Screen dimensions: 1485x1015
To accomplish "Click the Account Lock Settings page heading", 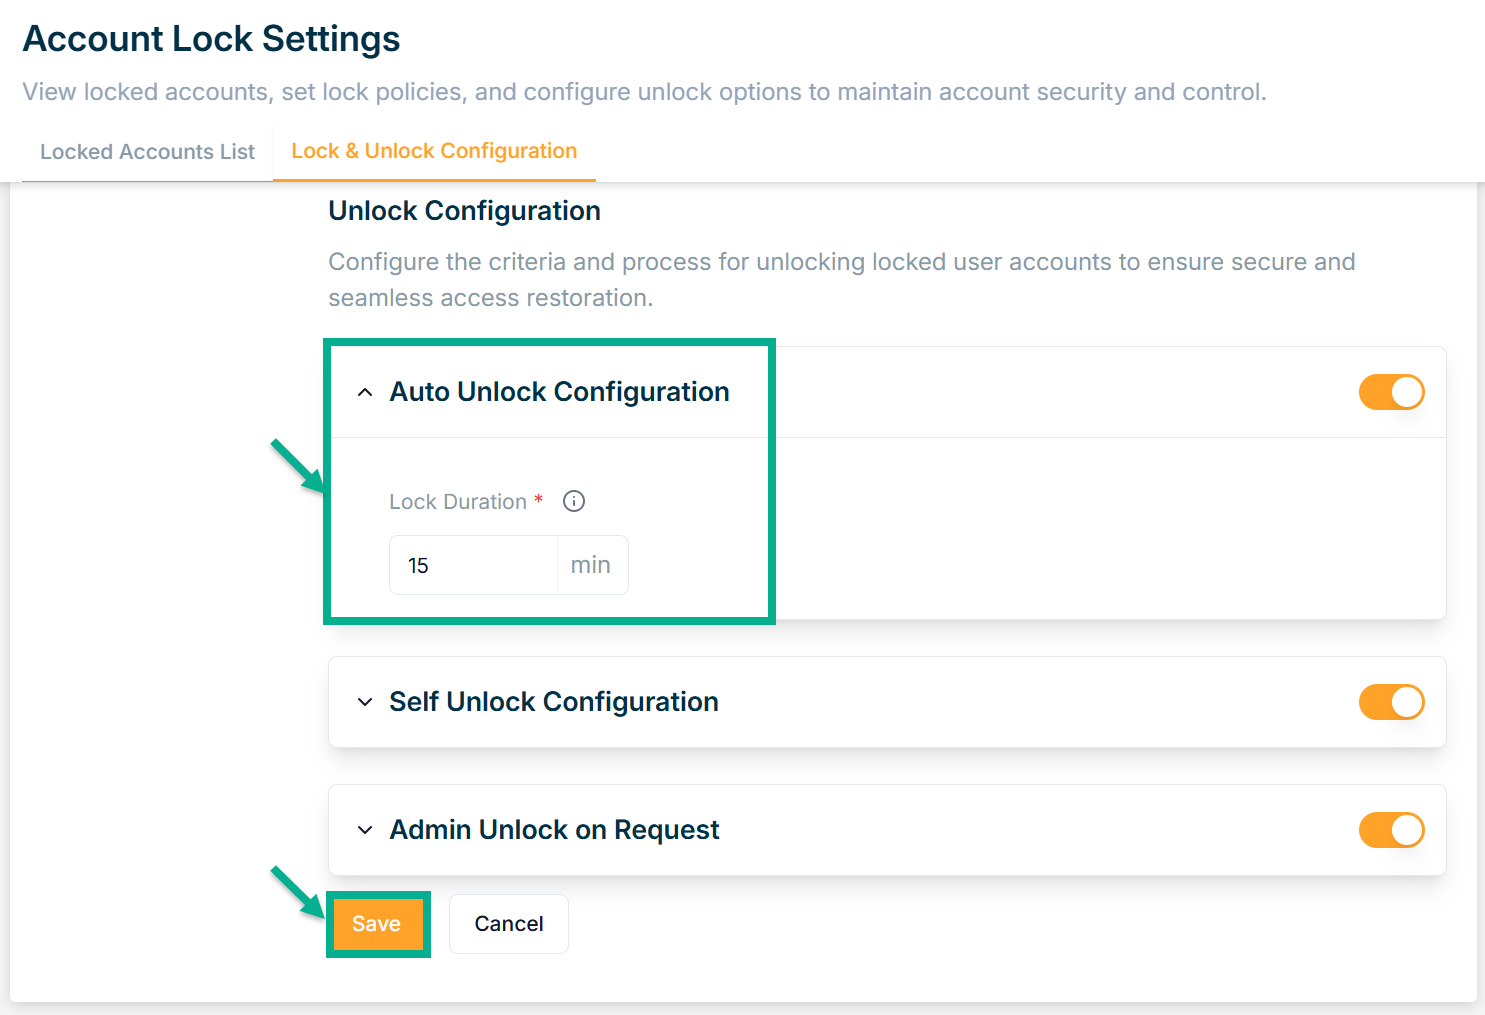I will (211, 39).
